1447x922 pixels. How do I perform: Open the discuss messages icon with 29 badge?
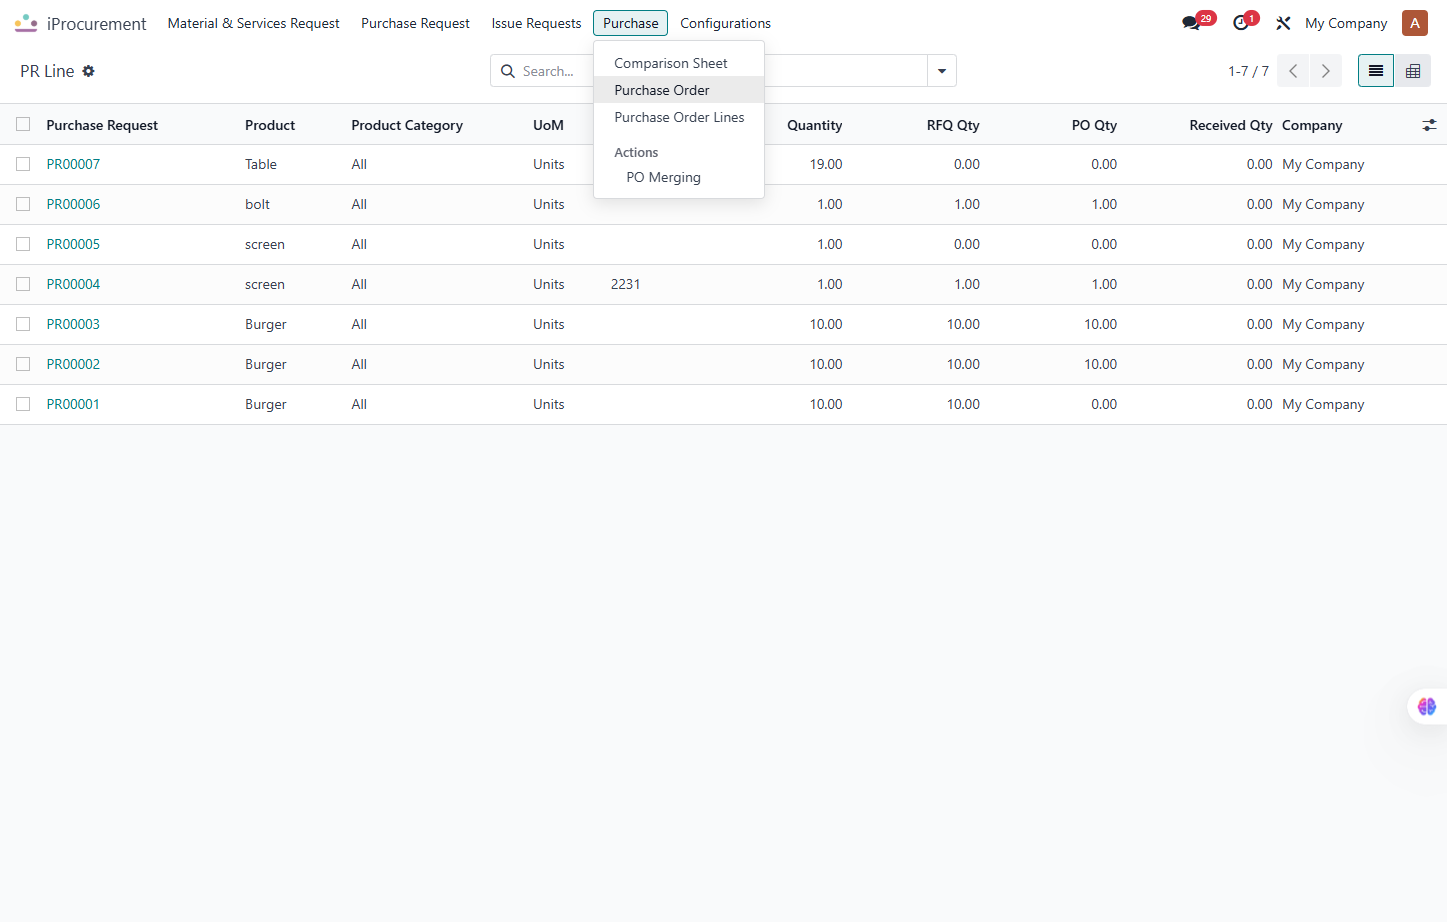[x=1191, y=23]
